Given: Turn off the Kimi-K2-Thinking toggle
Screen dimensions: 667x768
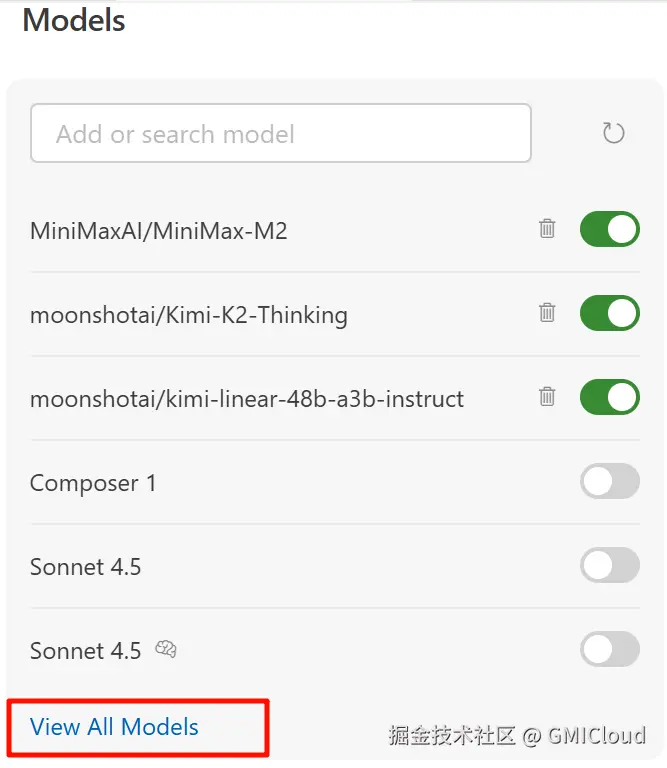Looking at the screenshot, I should (609, 313).
